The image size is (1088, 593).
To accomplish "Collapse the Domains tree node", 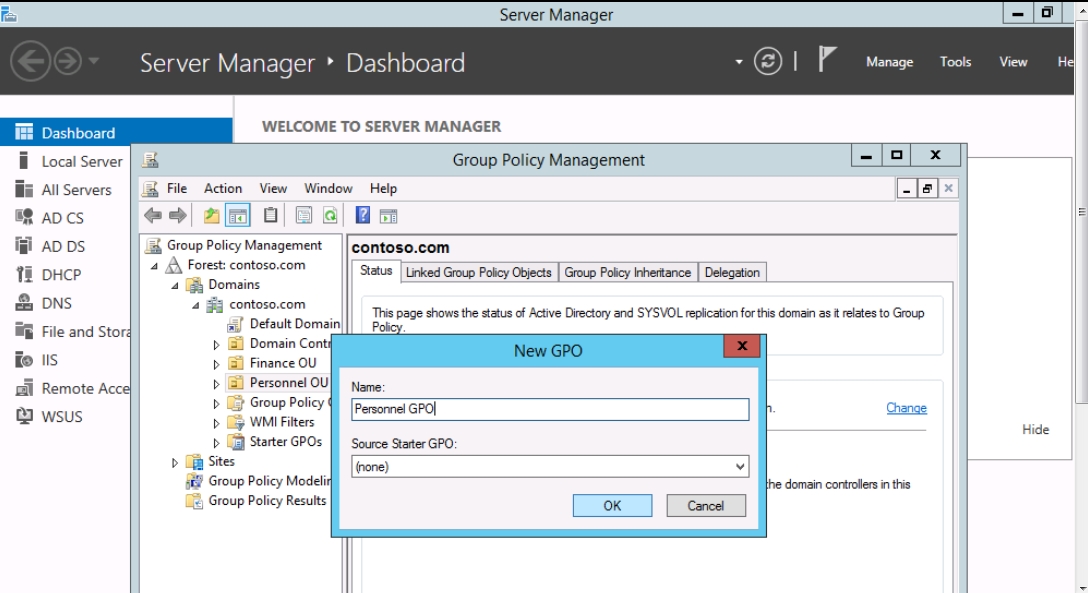I will pos(176,285).
